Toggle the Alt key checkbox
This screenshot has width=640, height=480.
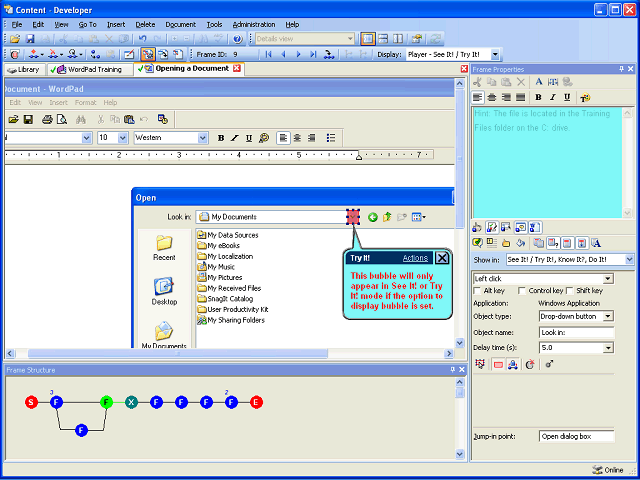[477, 291]
